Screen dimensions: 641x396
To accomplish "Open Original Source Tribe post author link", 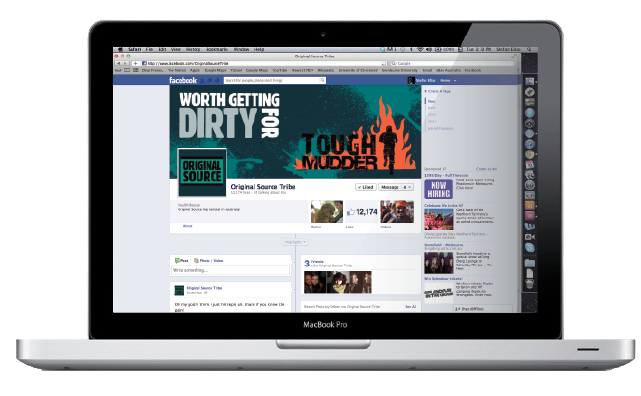I will point(204,288).
